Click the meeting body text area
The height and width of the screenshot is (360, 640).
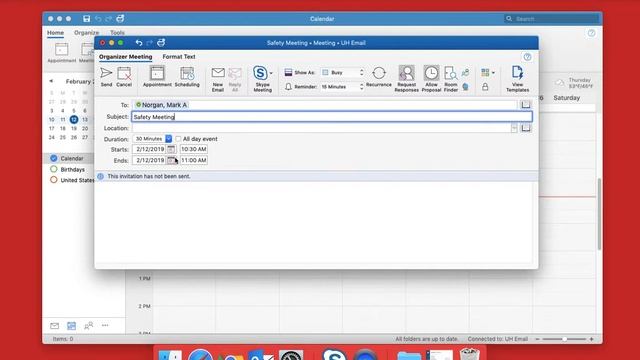click(313, 222)
